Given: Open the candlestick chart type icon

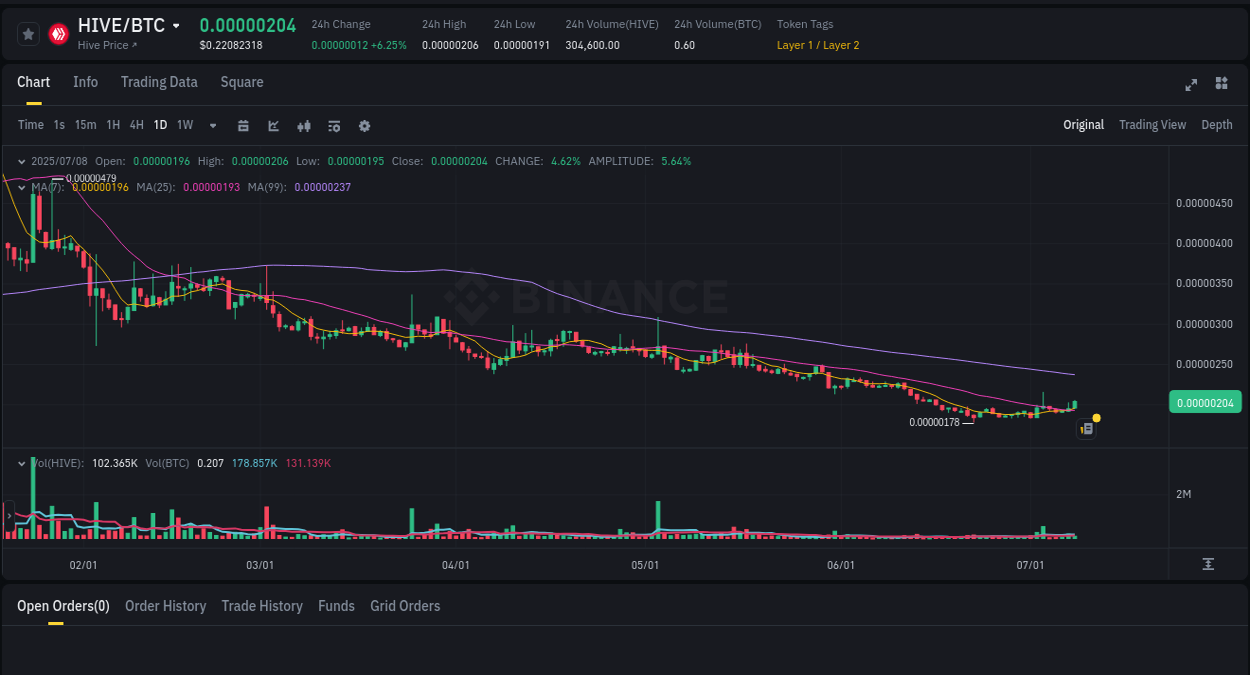Looking at the screenshot, I should 303,125.
